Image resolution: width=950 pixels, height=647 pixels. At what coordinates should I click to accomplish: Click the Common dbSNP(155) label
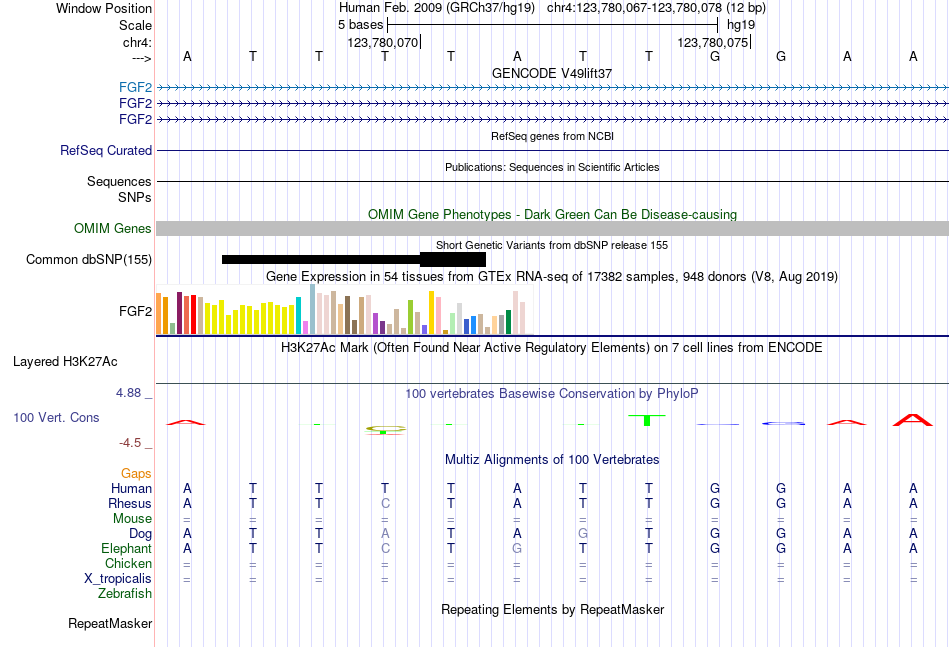89,259
